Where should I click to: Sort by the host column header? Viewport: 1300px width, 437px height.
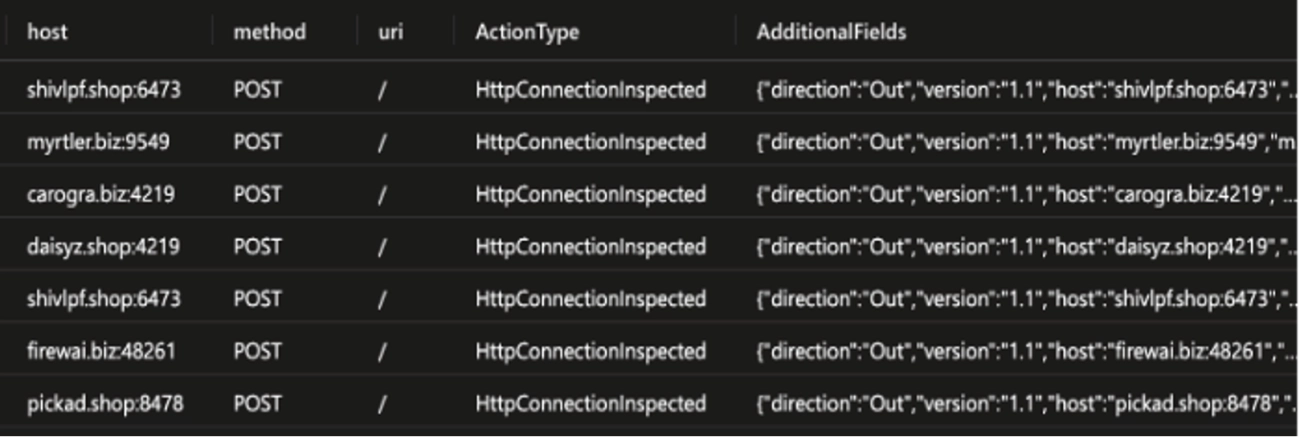(x=46, y=32)
